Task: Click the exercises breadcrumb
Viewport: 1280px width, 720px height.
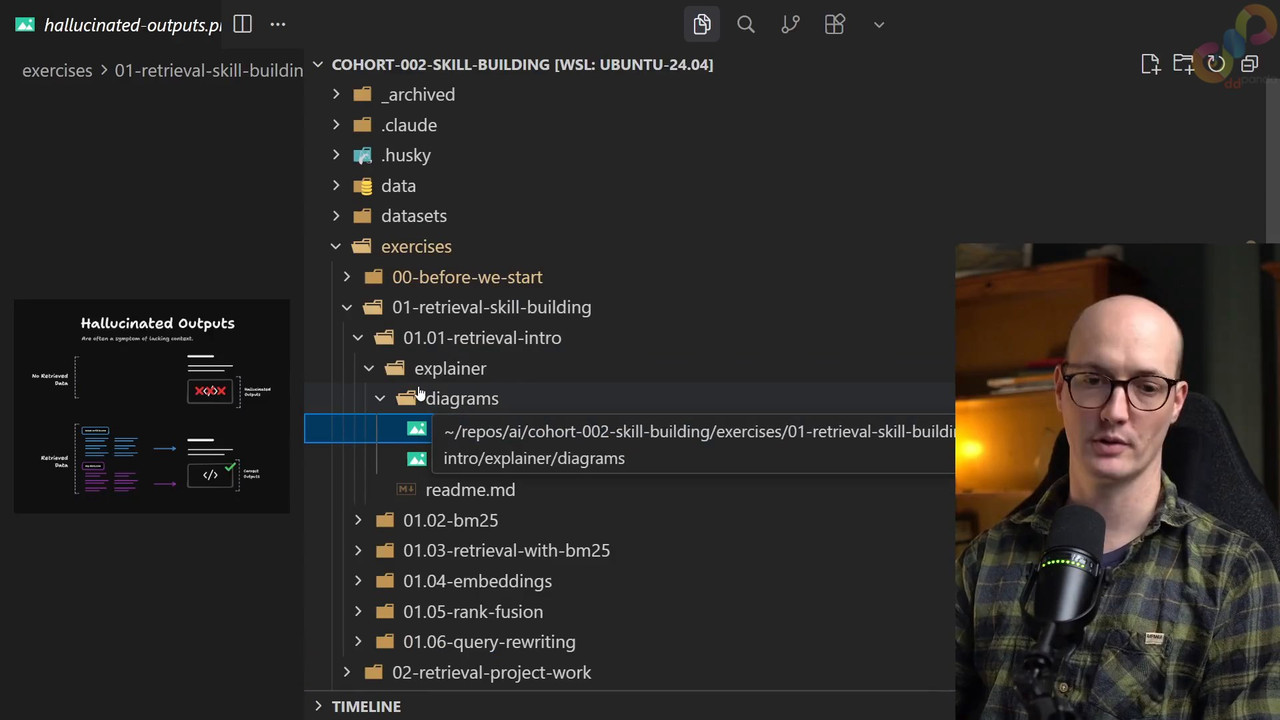Action: coord(57,70)
